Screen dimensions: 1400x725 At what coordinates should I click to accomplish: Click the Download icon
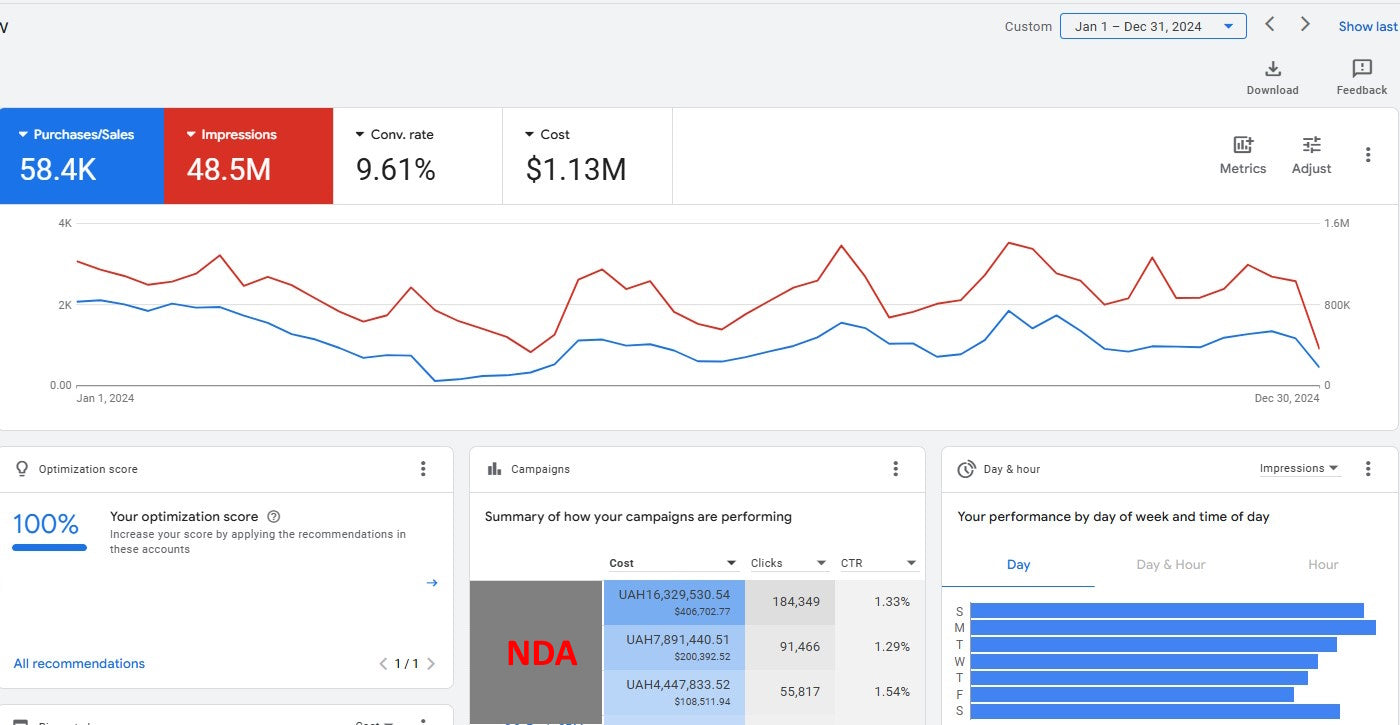[x=1272, y=69]
